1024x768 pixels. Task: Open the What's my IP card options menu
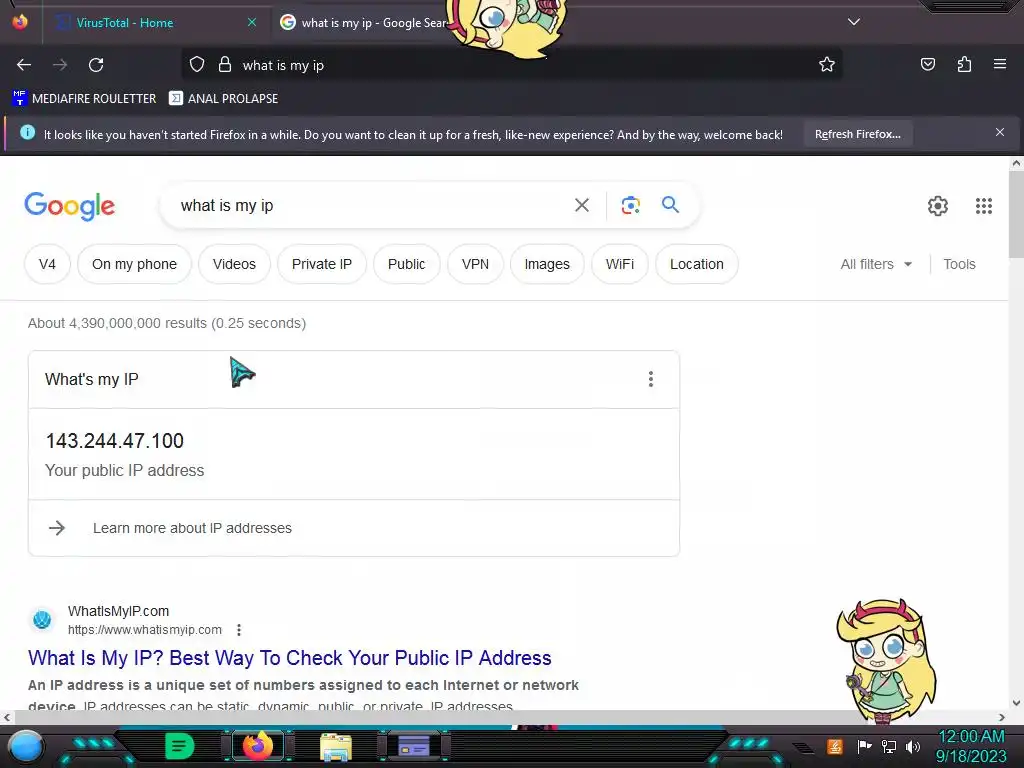pyautogui.click(x=650, y=379)
